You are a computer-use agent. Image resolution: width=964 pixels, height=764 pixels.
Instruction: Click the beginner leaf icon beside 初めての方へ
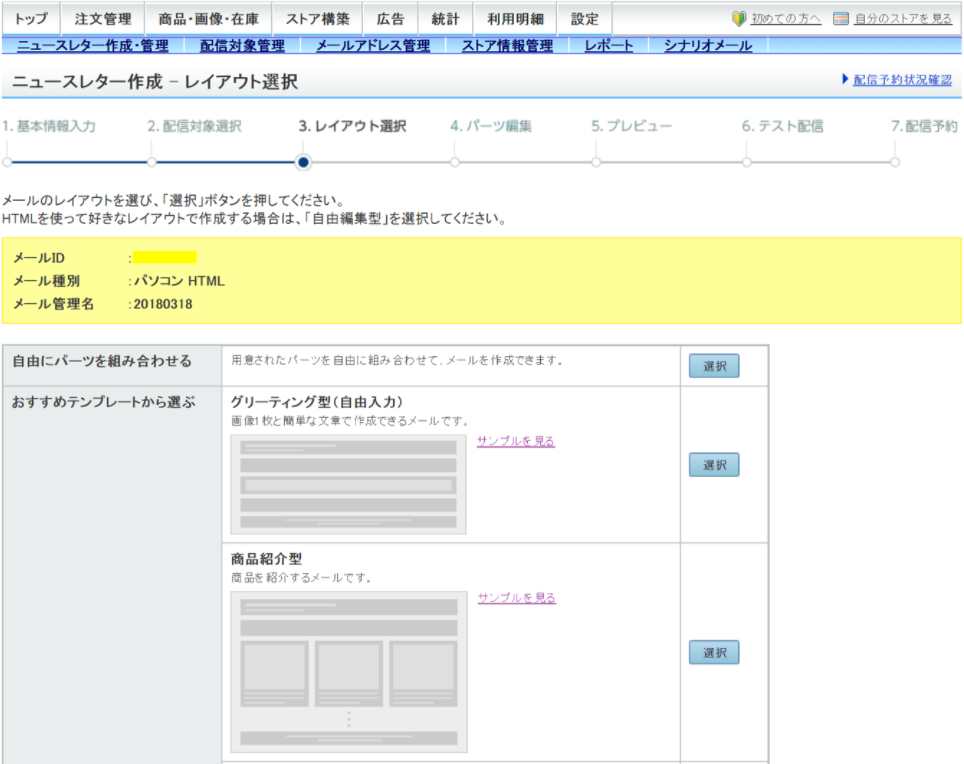[x=739, y=19]
